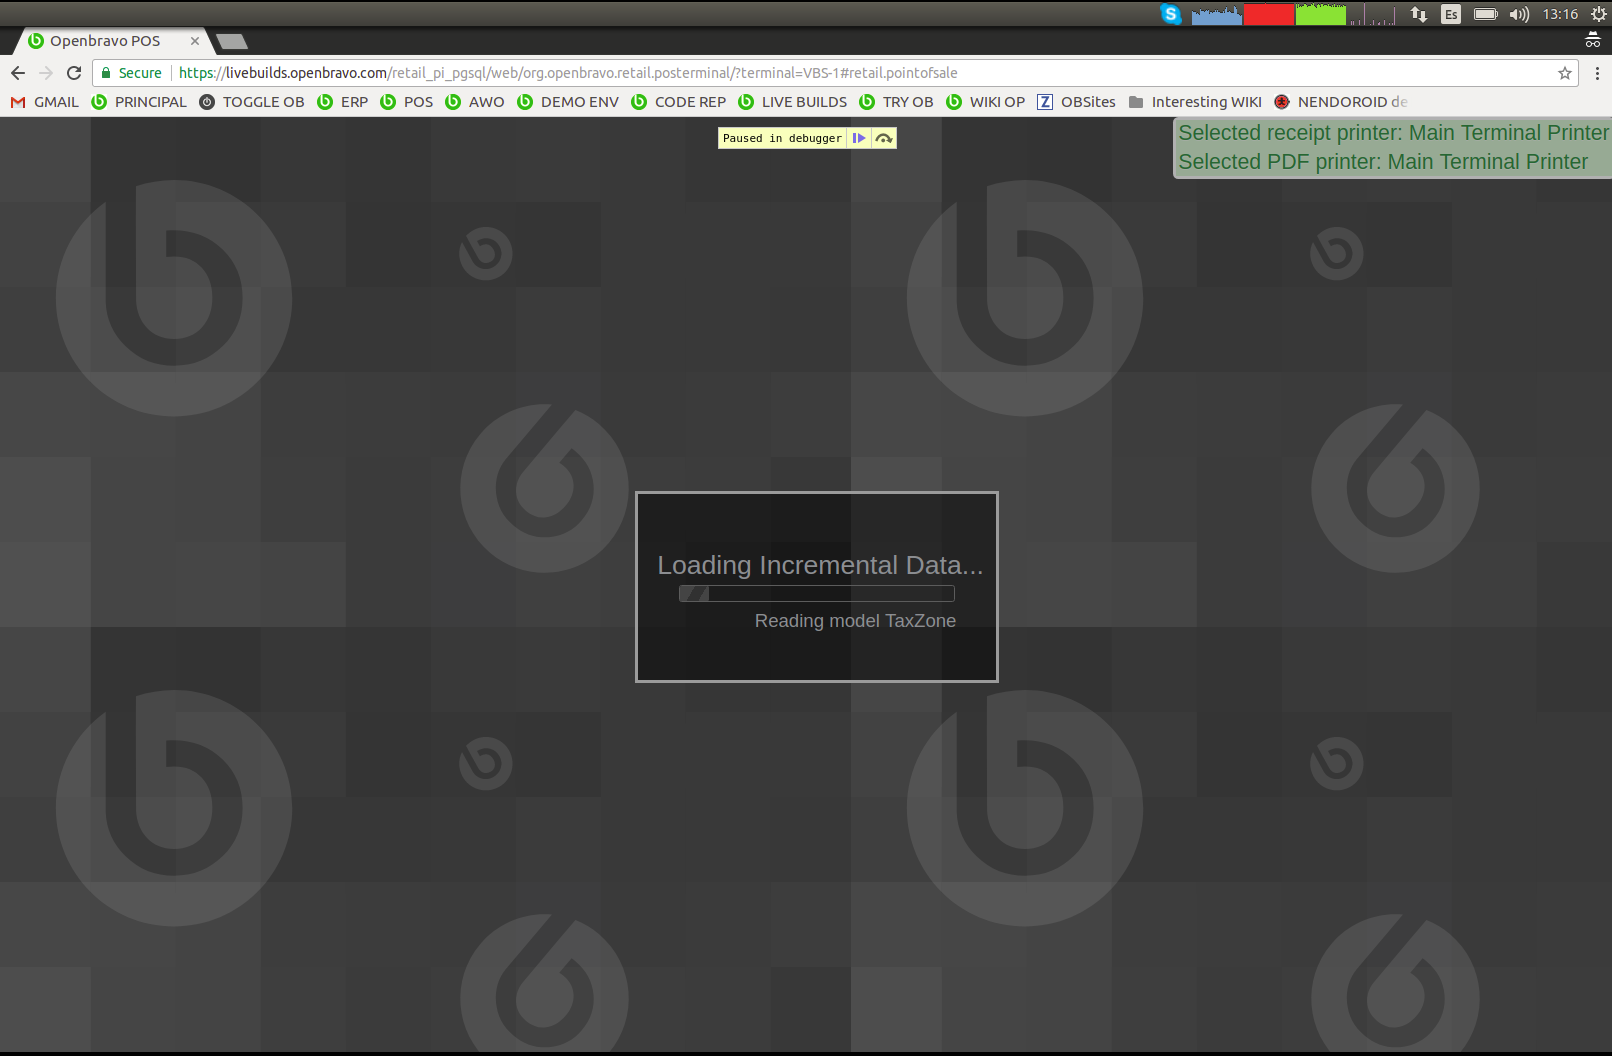Resume script execution in the debugger overlay
1612x1056 pixels.
859,138
